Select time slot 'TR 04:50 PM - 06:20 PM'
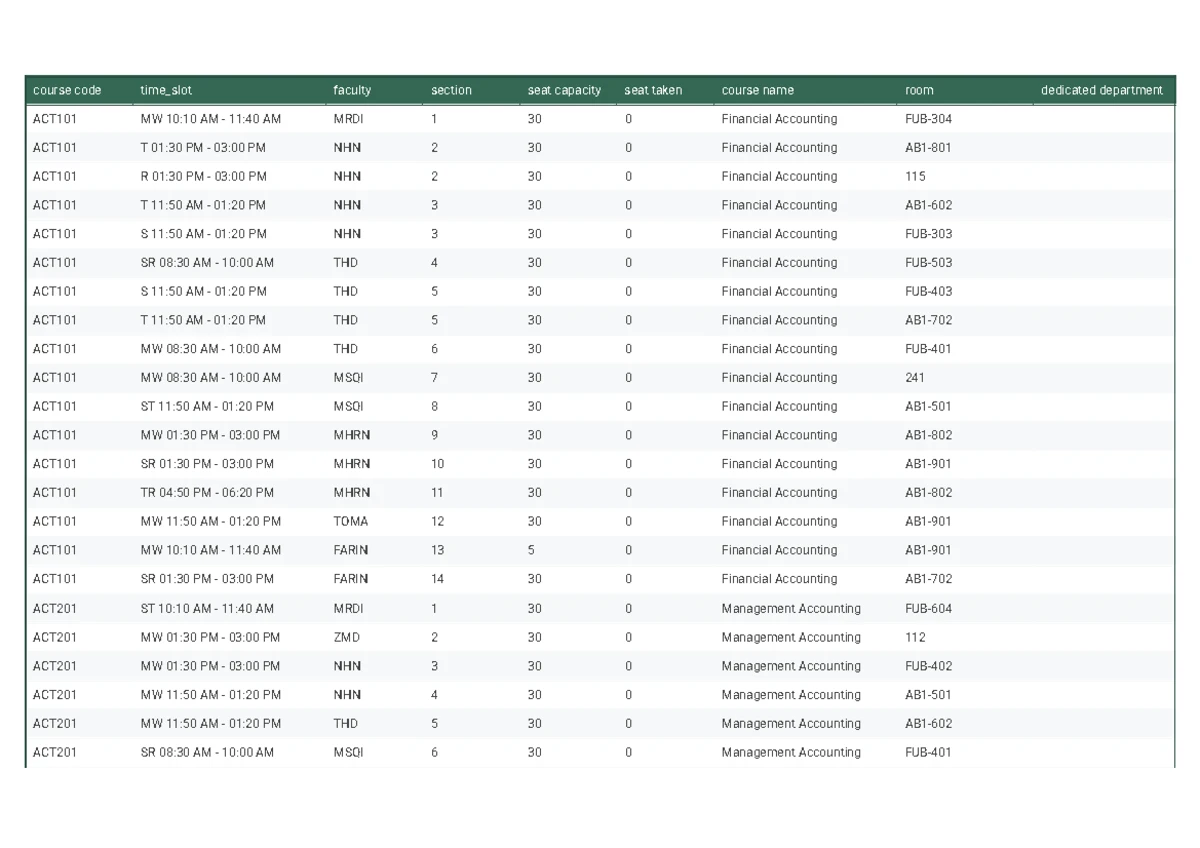The image size is (1200, 848). click(x=207, y=493)
